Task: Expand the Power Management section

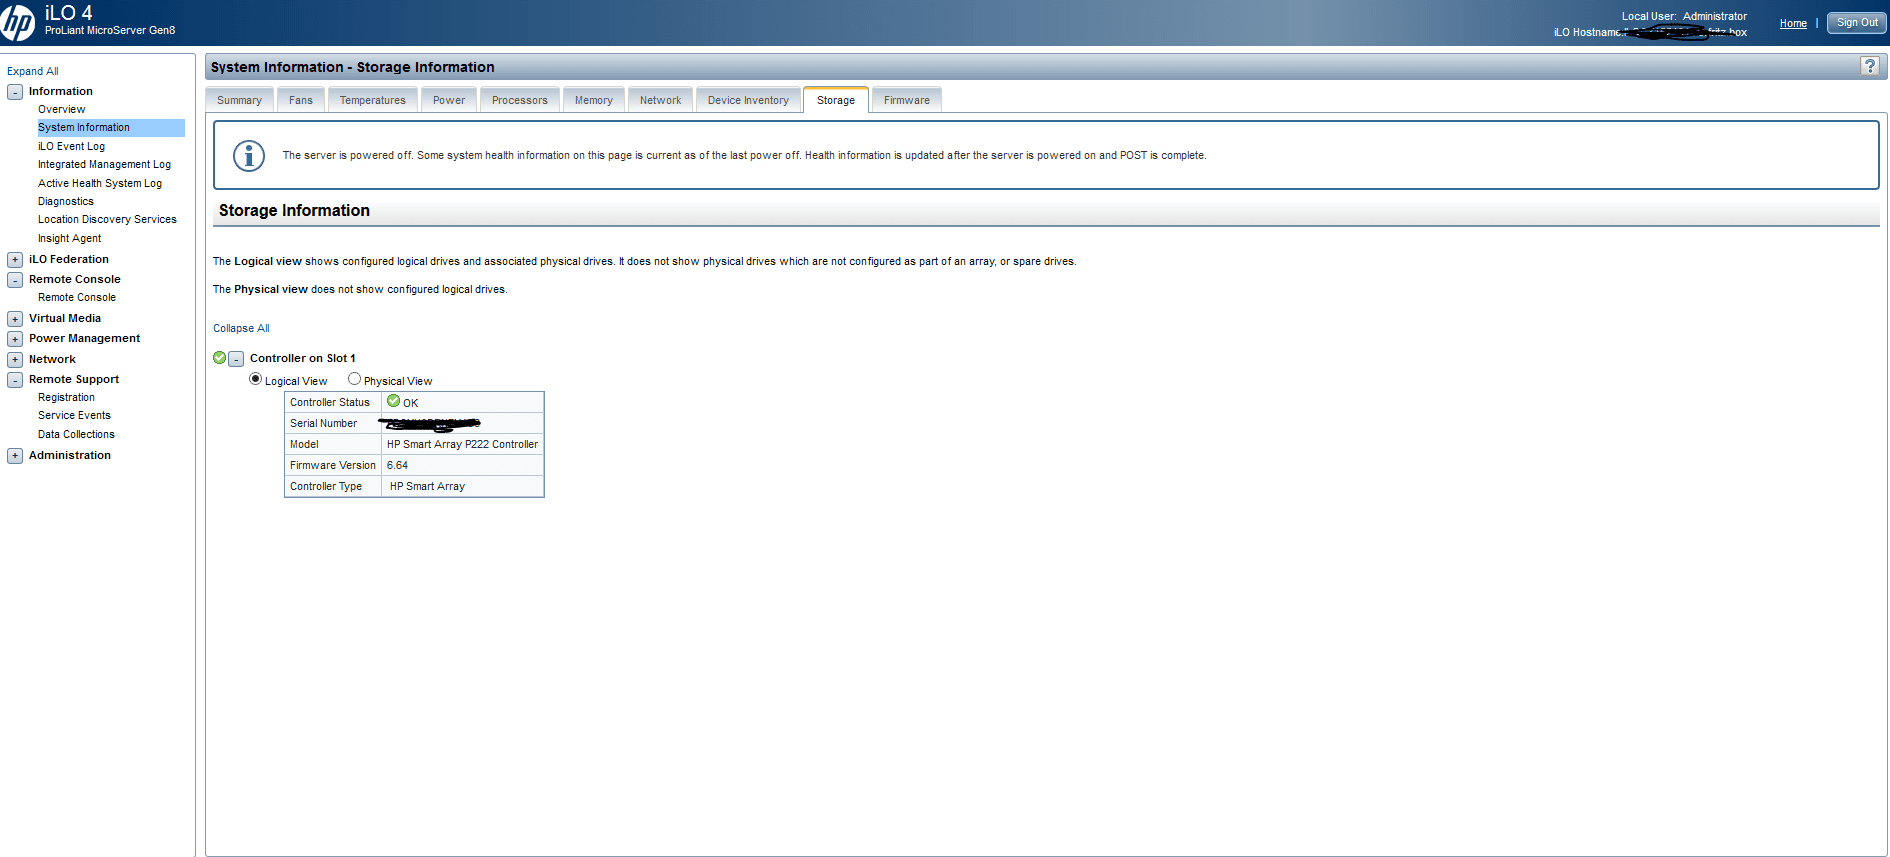Action: [x=15, y=339]
